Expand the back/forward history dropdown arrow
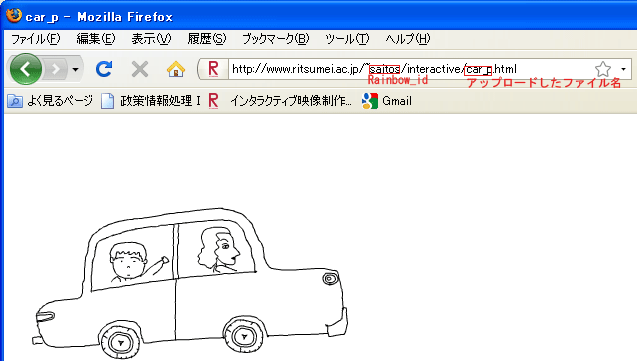The width and height of the screenshot is (637, 361). [x=75, y=69]
